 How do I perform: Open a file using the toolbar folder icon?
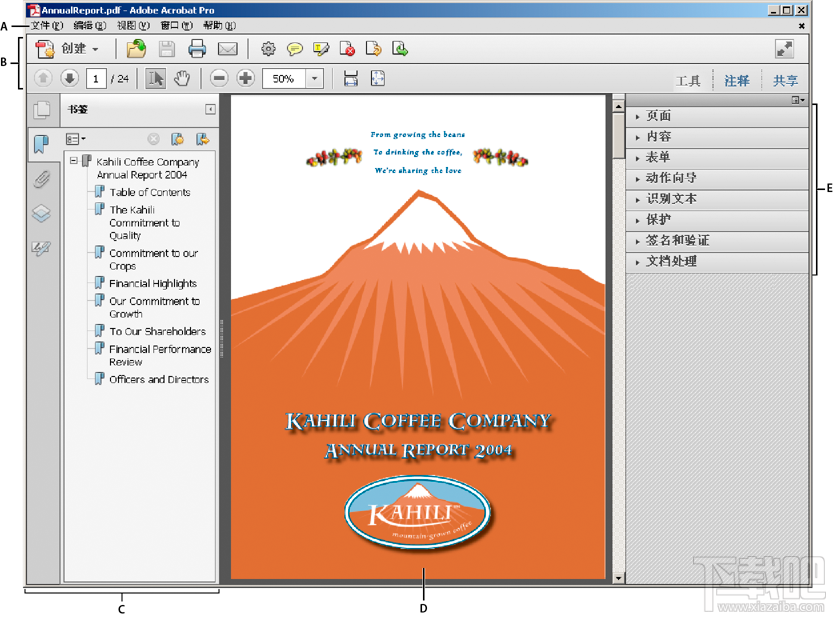pos(134,48)
